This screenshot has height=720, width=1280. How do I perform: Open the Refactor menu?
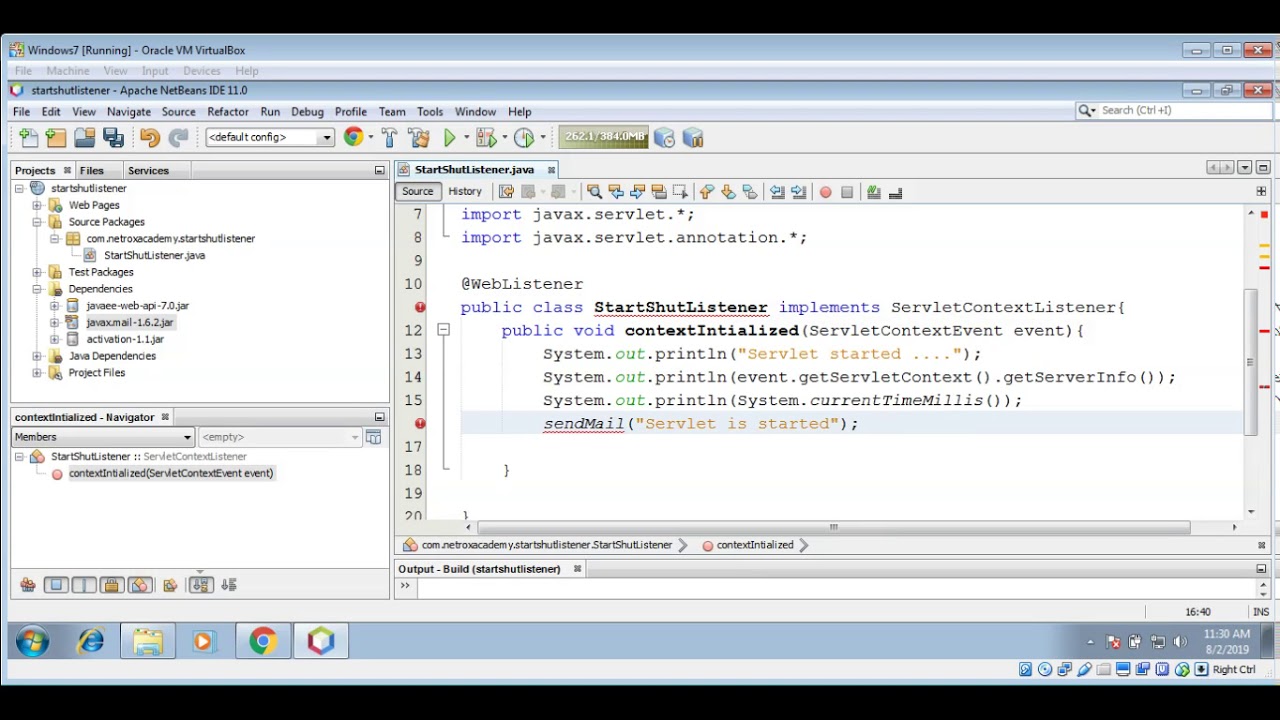coord(228,112)
